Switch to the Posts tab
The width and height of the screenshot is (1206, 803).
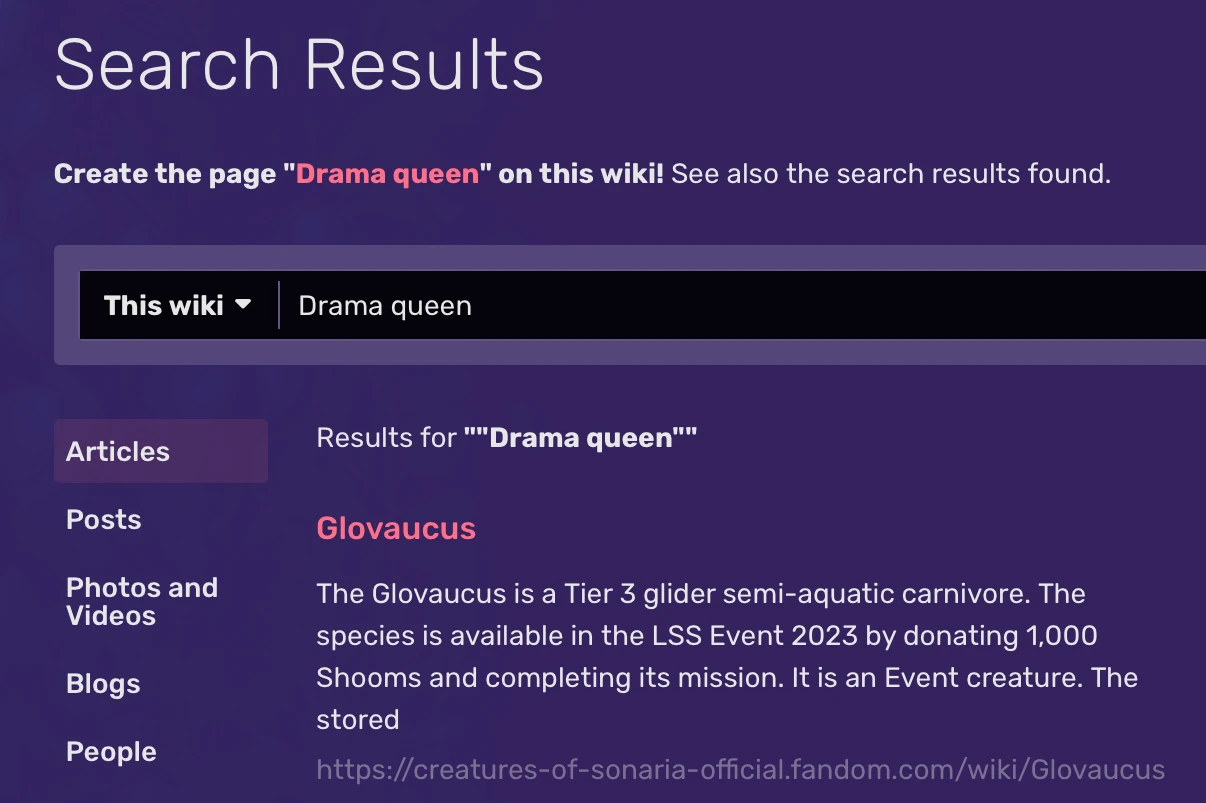104,519
